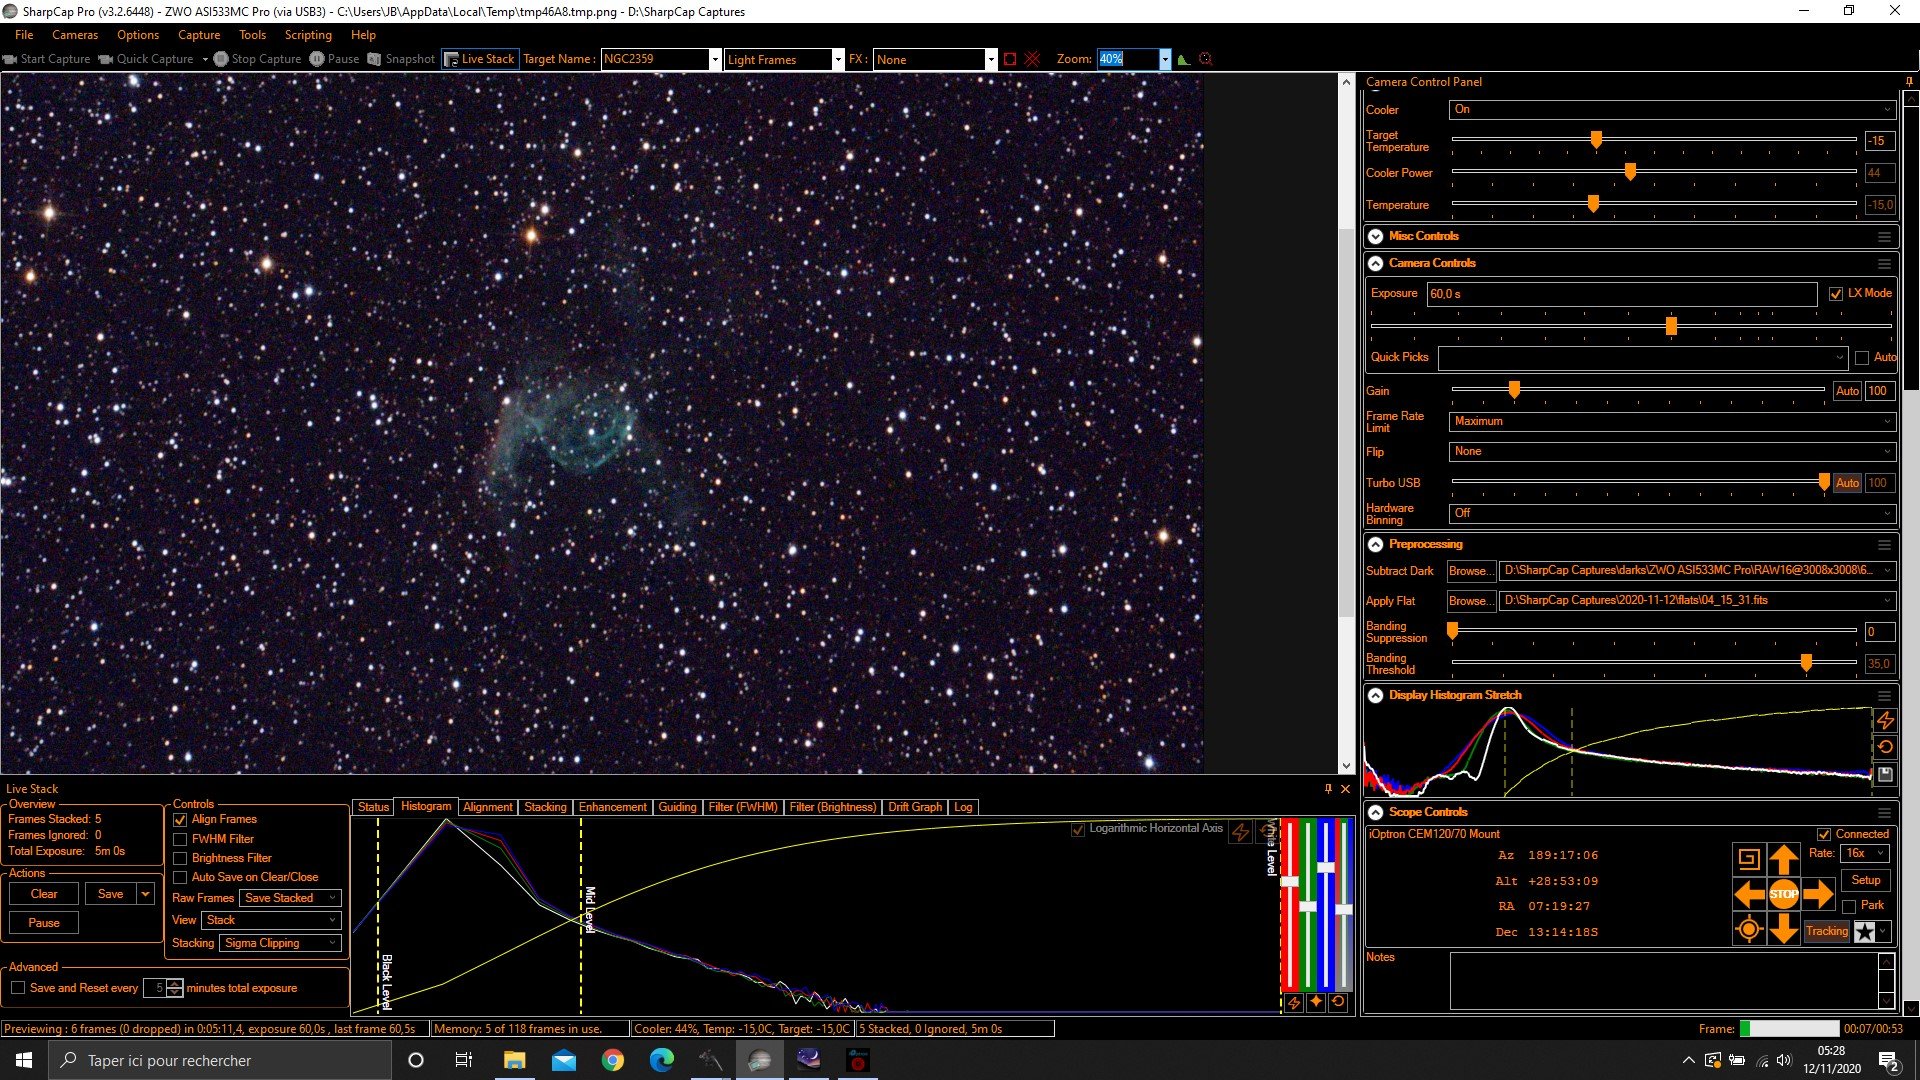Open the Frame Rate Limit dropdown

(x=1672, y=422)
